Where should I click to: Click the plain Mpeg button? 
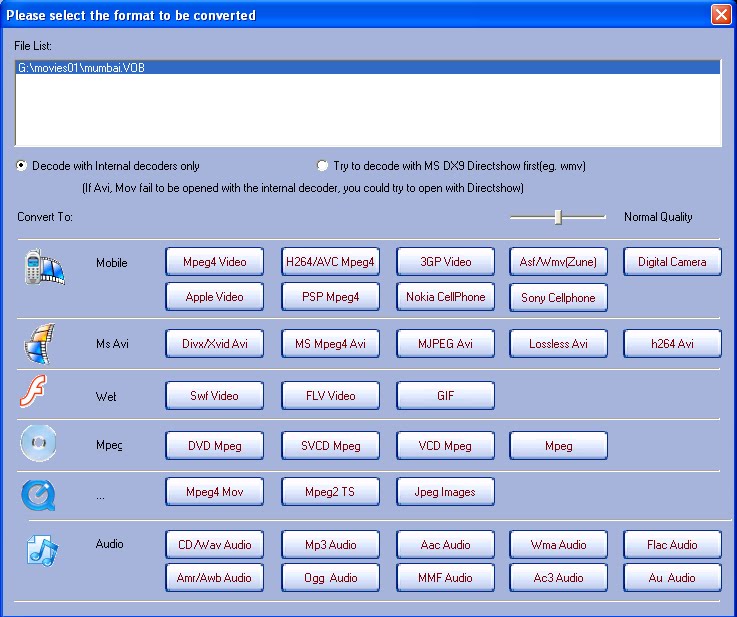pyautogui.click(x=558, y=445)
